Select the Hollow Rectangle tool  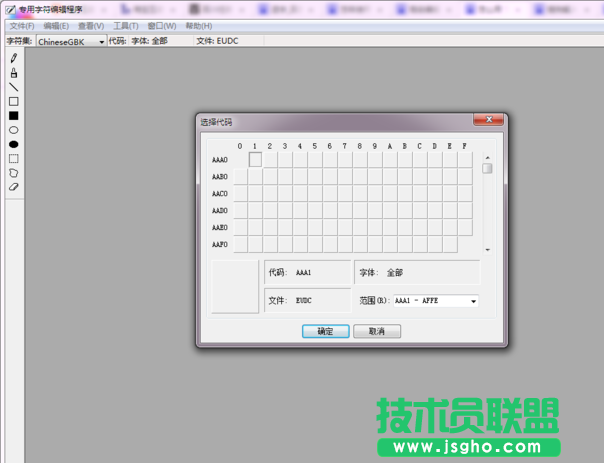point(14,101)
